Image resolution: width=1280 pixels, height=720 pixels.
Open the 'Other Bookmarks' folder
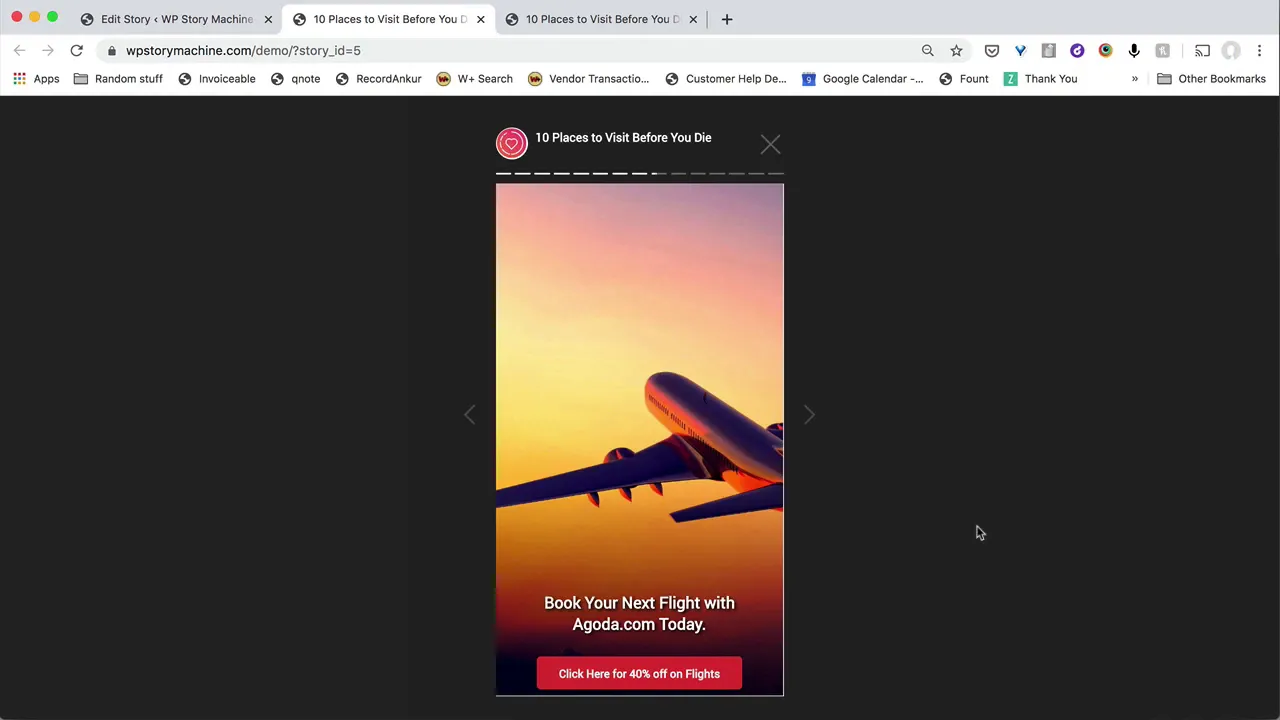[x=1211, y=79]
